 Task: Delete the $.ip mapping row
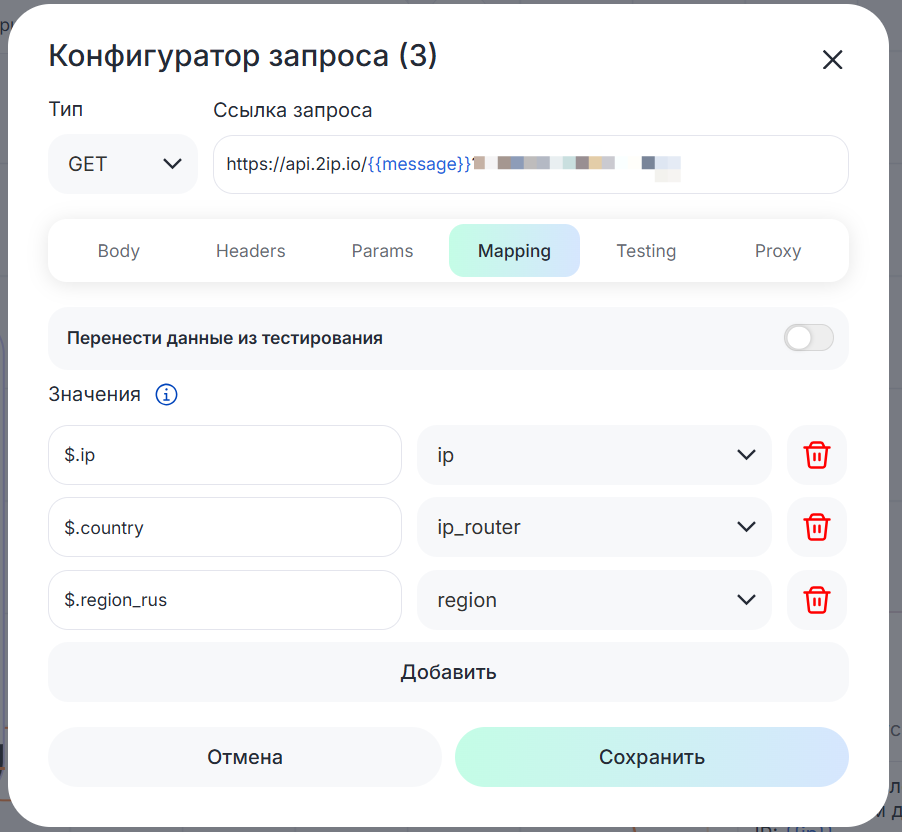816,455
